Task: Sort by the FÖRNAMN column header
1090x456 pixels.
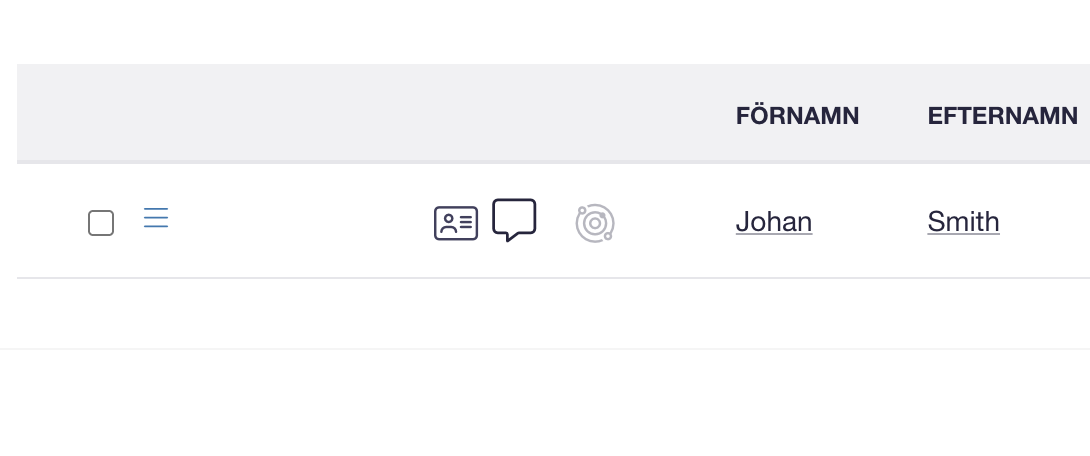Action: 797,116
